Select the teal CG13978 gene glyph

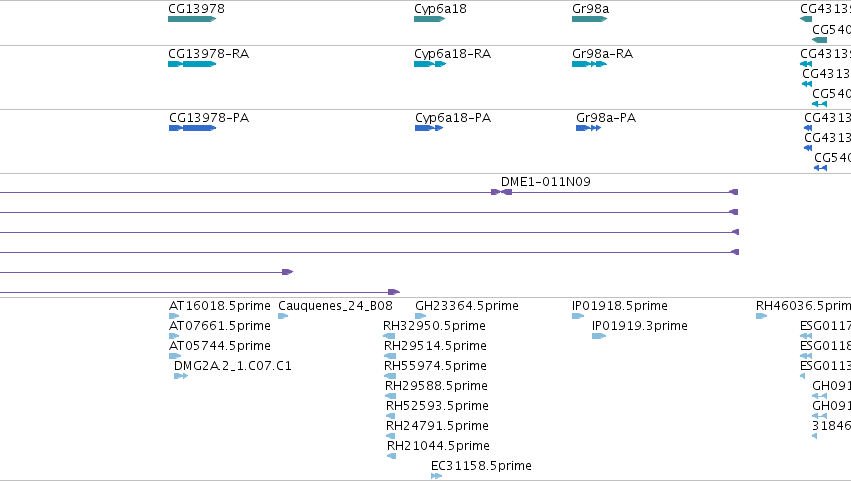(192, 19)
